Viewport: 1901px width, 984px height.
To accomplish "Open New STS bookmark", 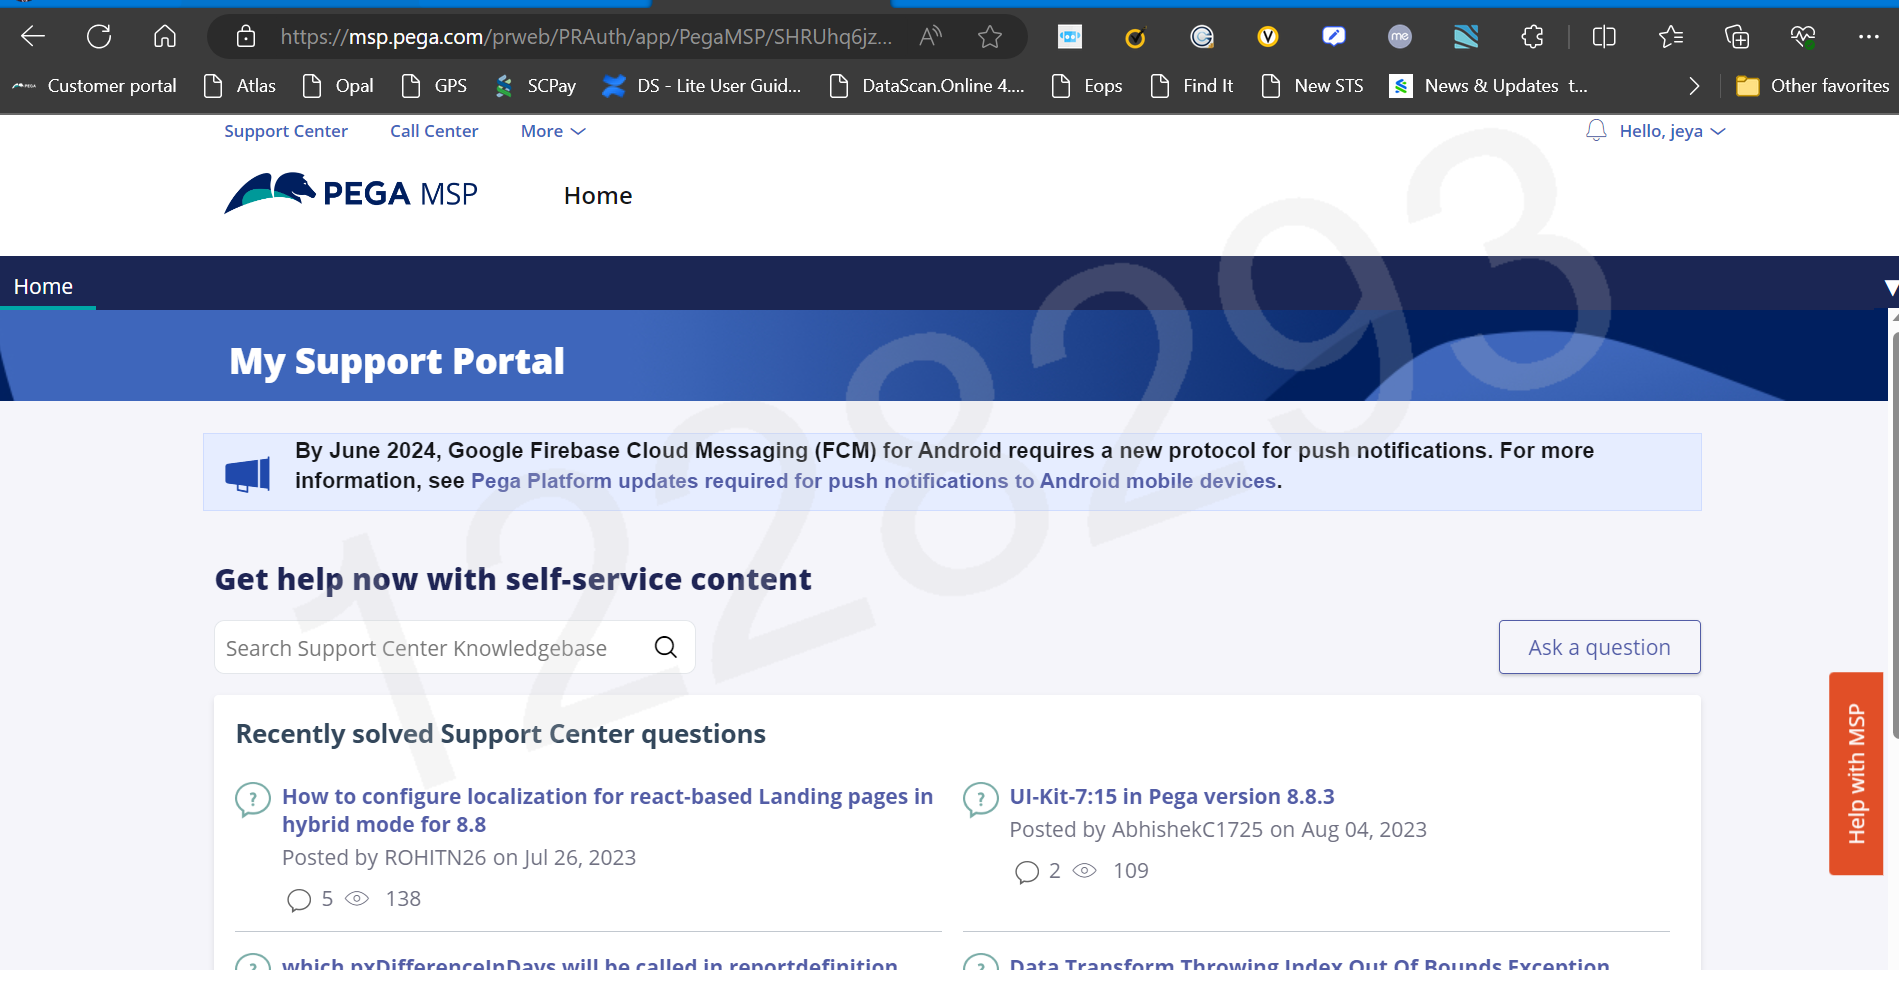I will point(1313,86).
